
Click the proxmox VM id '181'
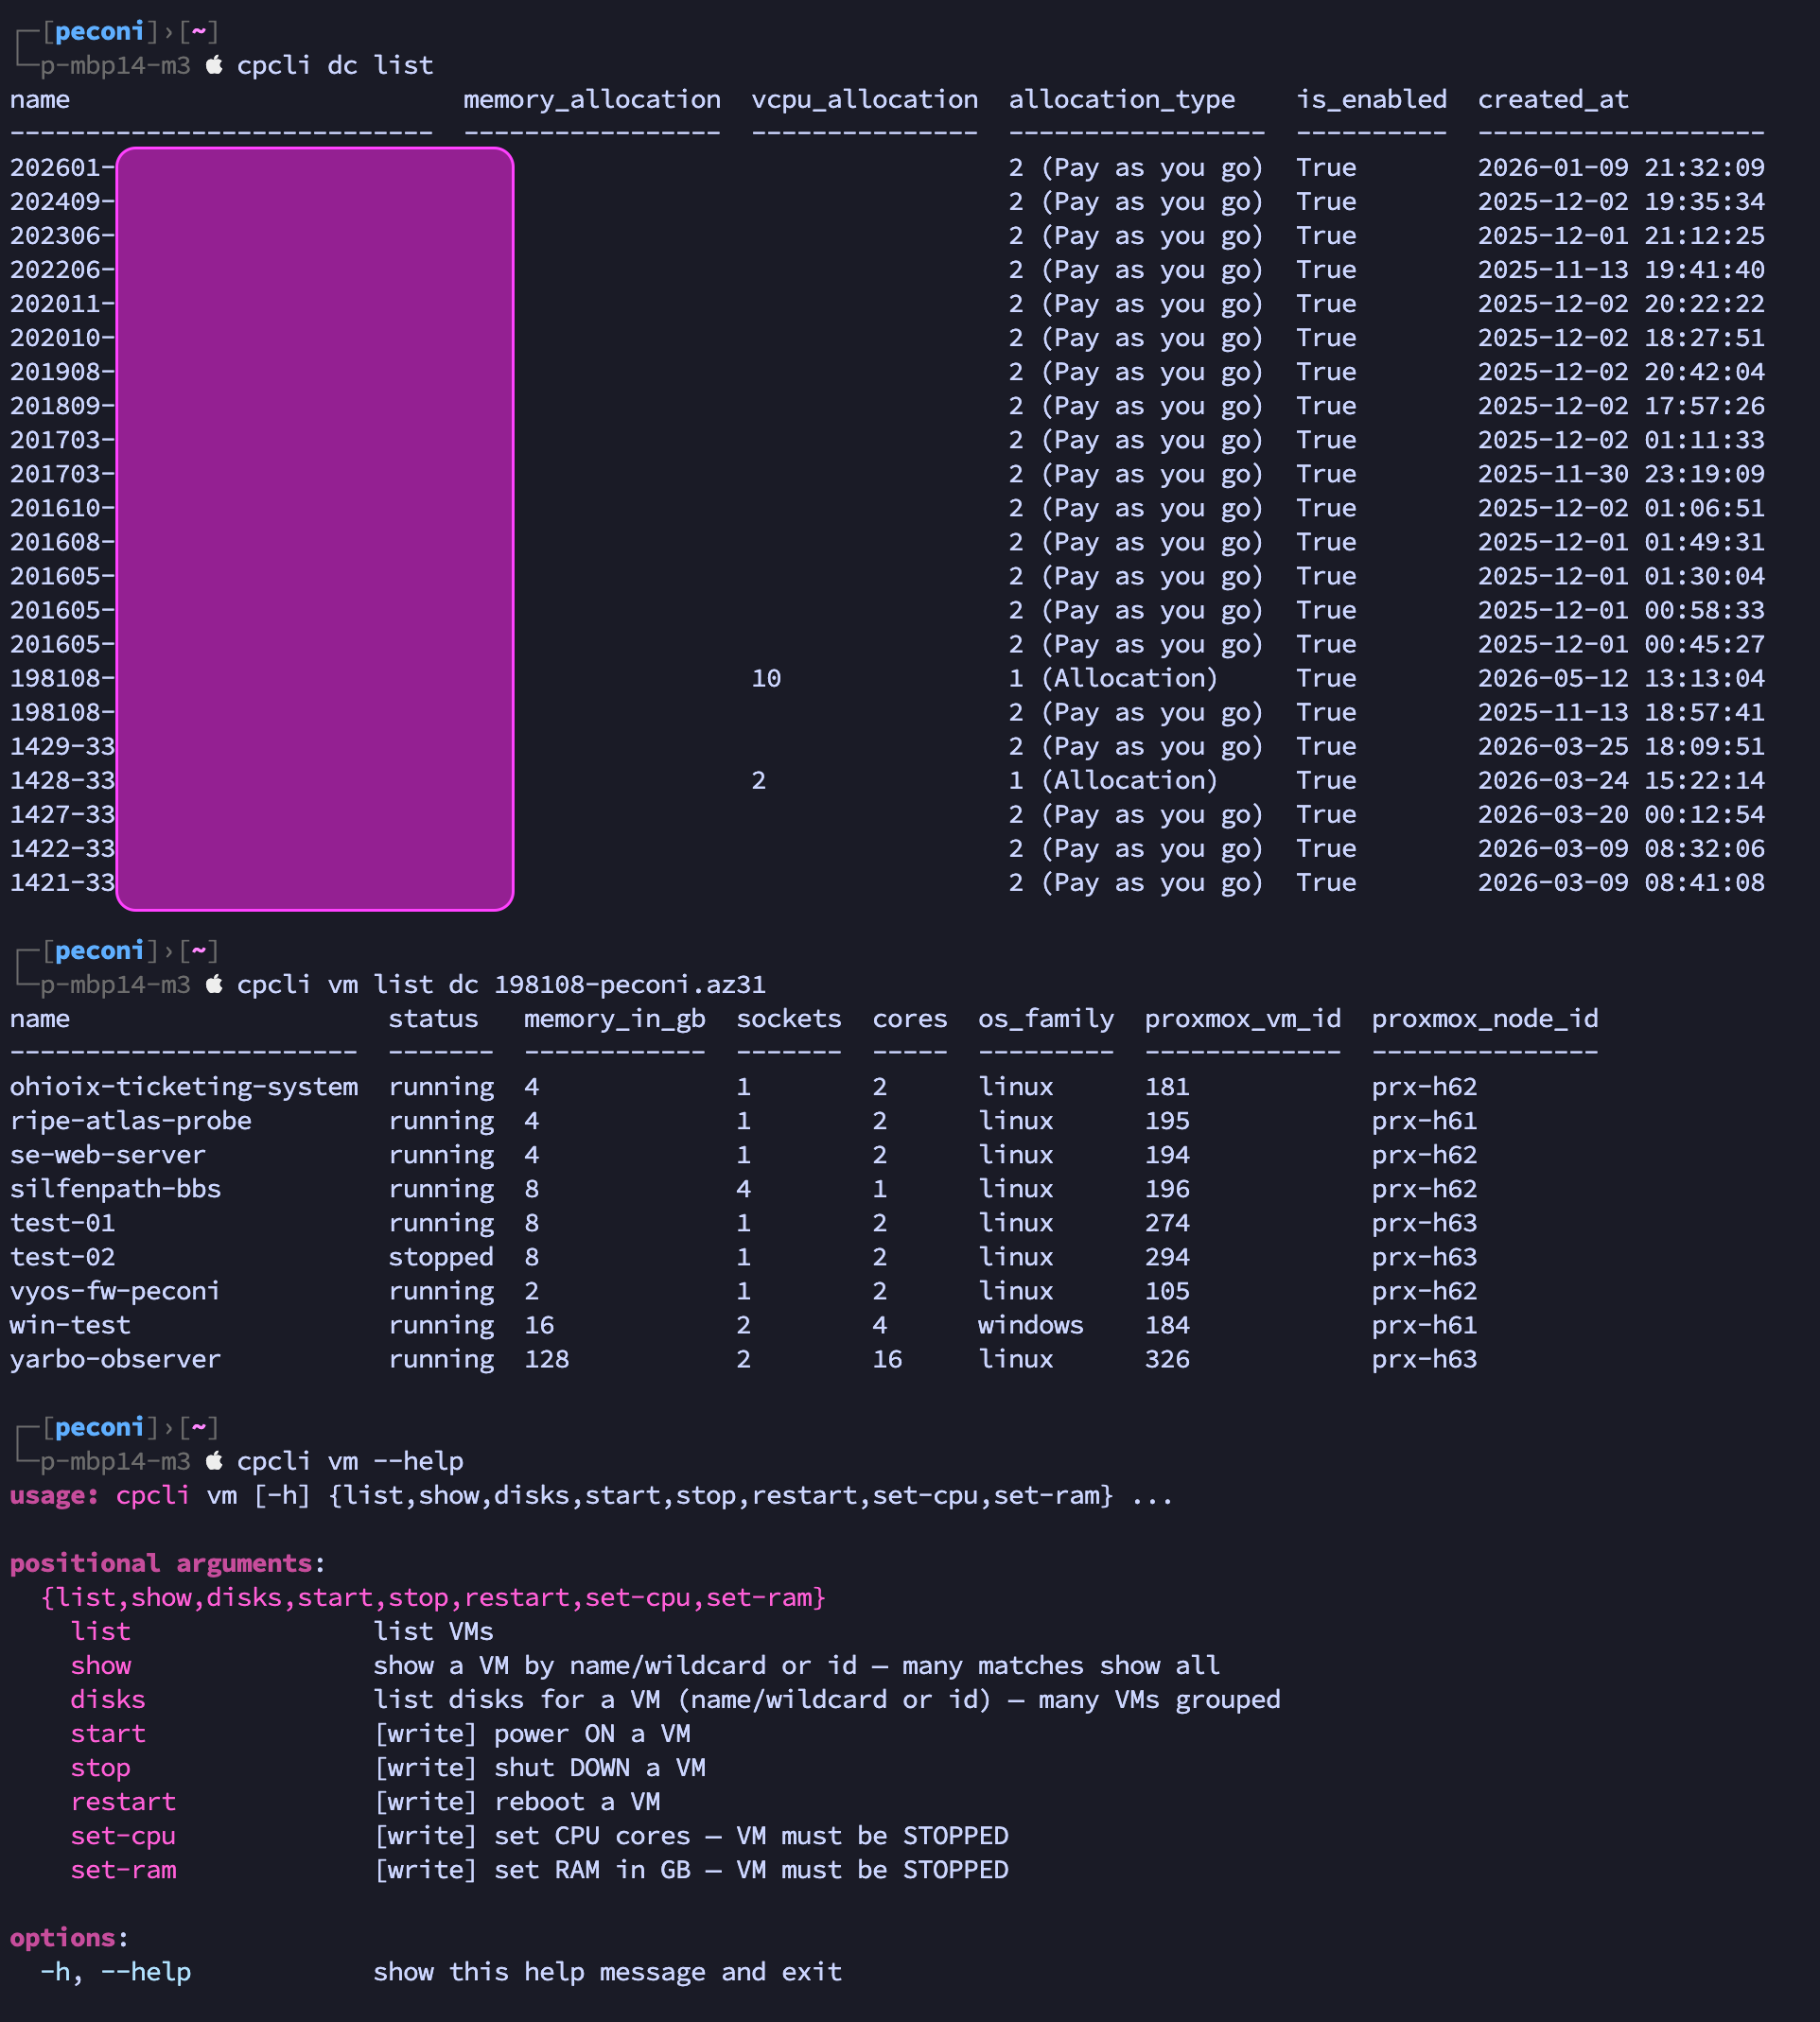click(1167, 1086)
